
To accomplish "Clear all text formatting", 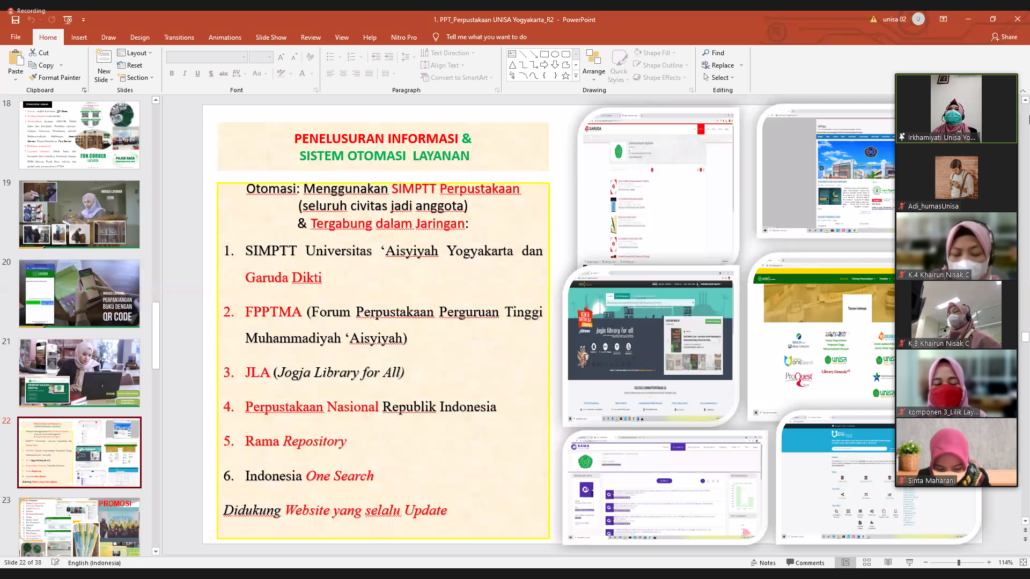I will pos(309,57).
